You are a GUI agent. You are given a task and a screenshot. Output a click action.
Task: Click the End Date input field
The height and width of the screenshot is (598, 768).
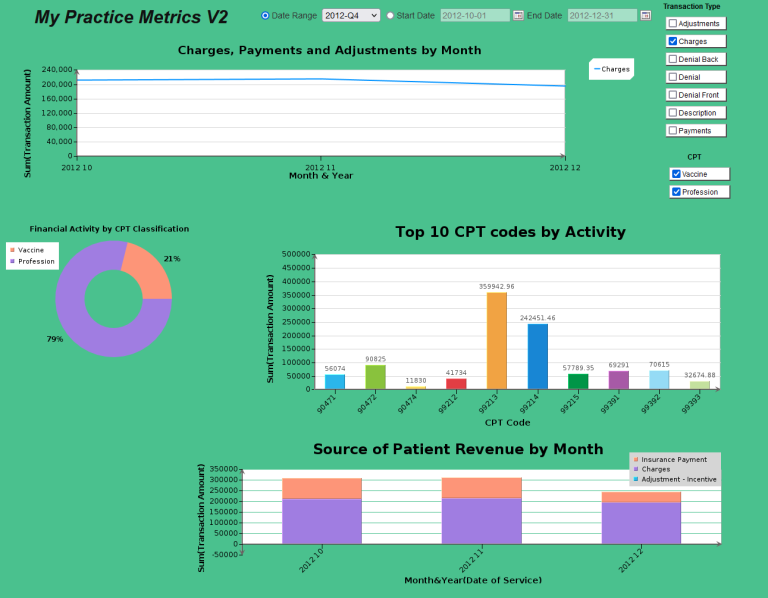tap(602, 16)
